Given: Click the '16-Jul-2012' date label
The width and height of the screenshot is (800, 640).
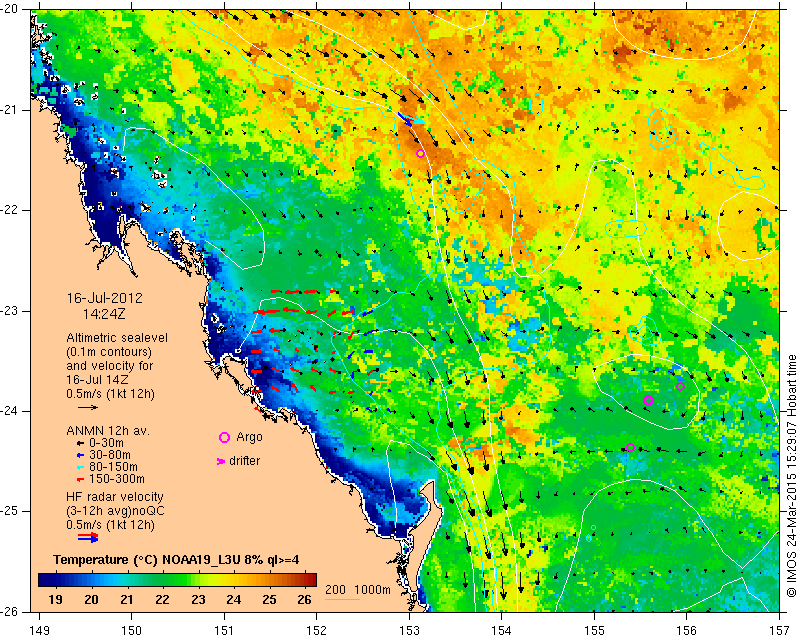Looking at the screenshot, I should 105,298.
